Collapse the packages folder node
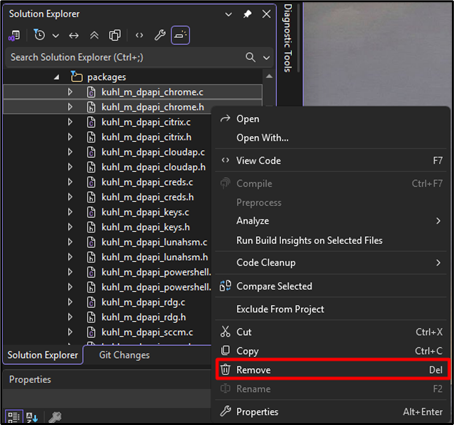The height and width of the screenshot is (425, 454). pos(57,77)
